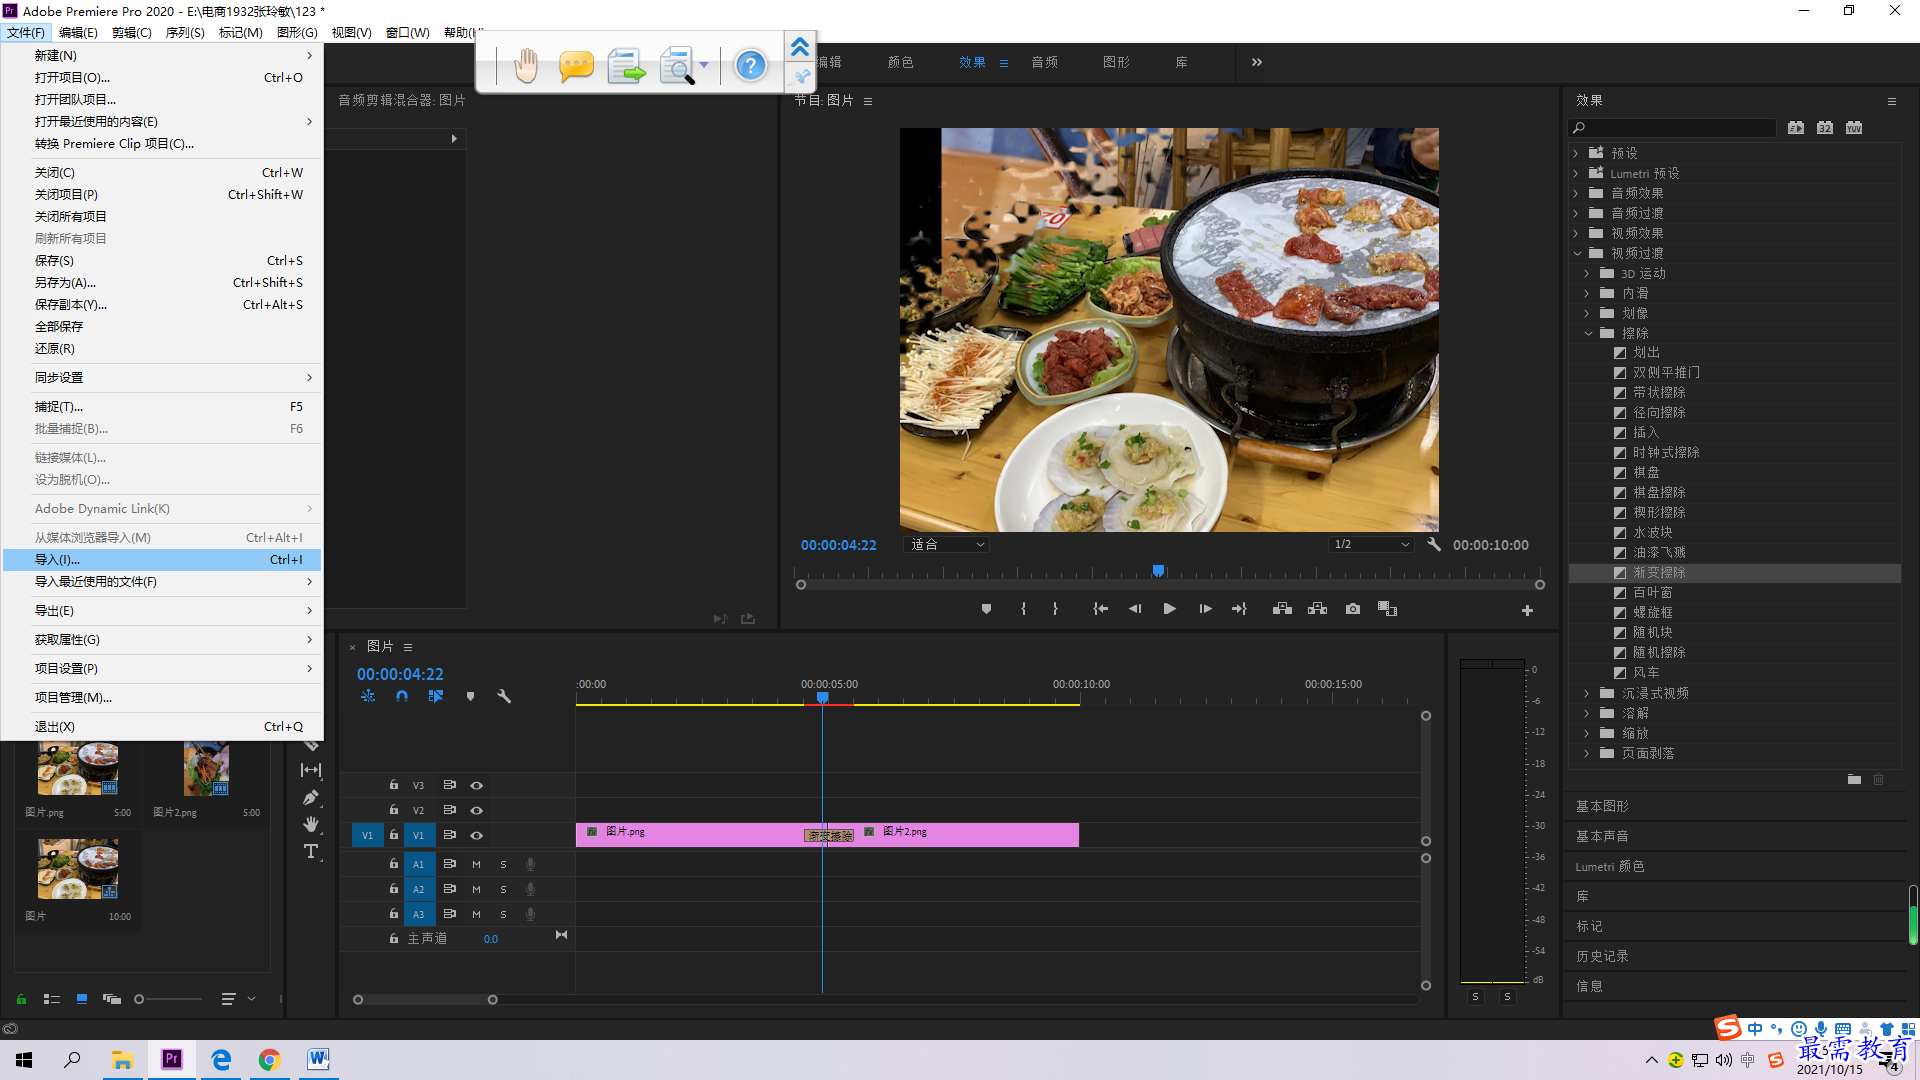Screen dimensions: 1920x1080
Task: Click the Extract button
Action: (x=1317, y=609)
